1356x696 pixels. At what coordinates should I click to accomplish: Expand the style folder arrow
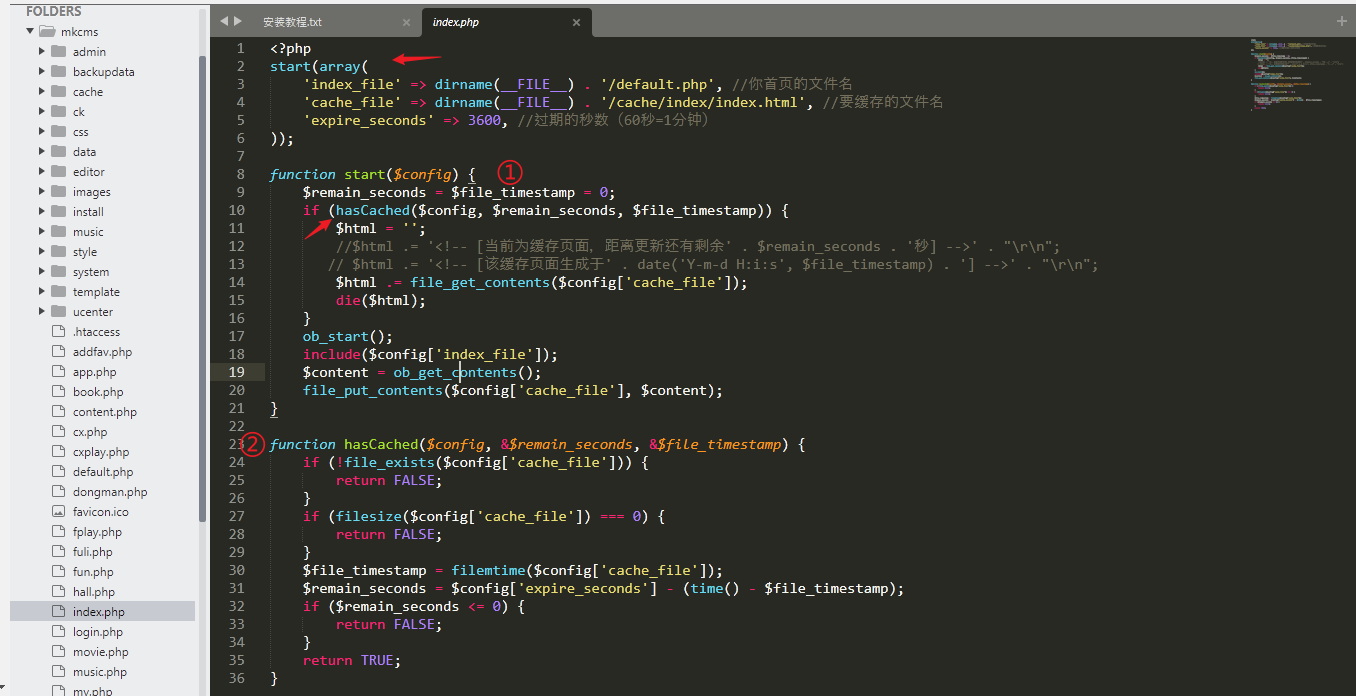(42, 252)
